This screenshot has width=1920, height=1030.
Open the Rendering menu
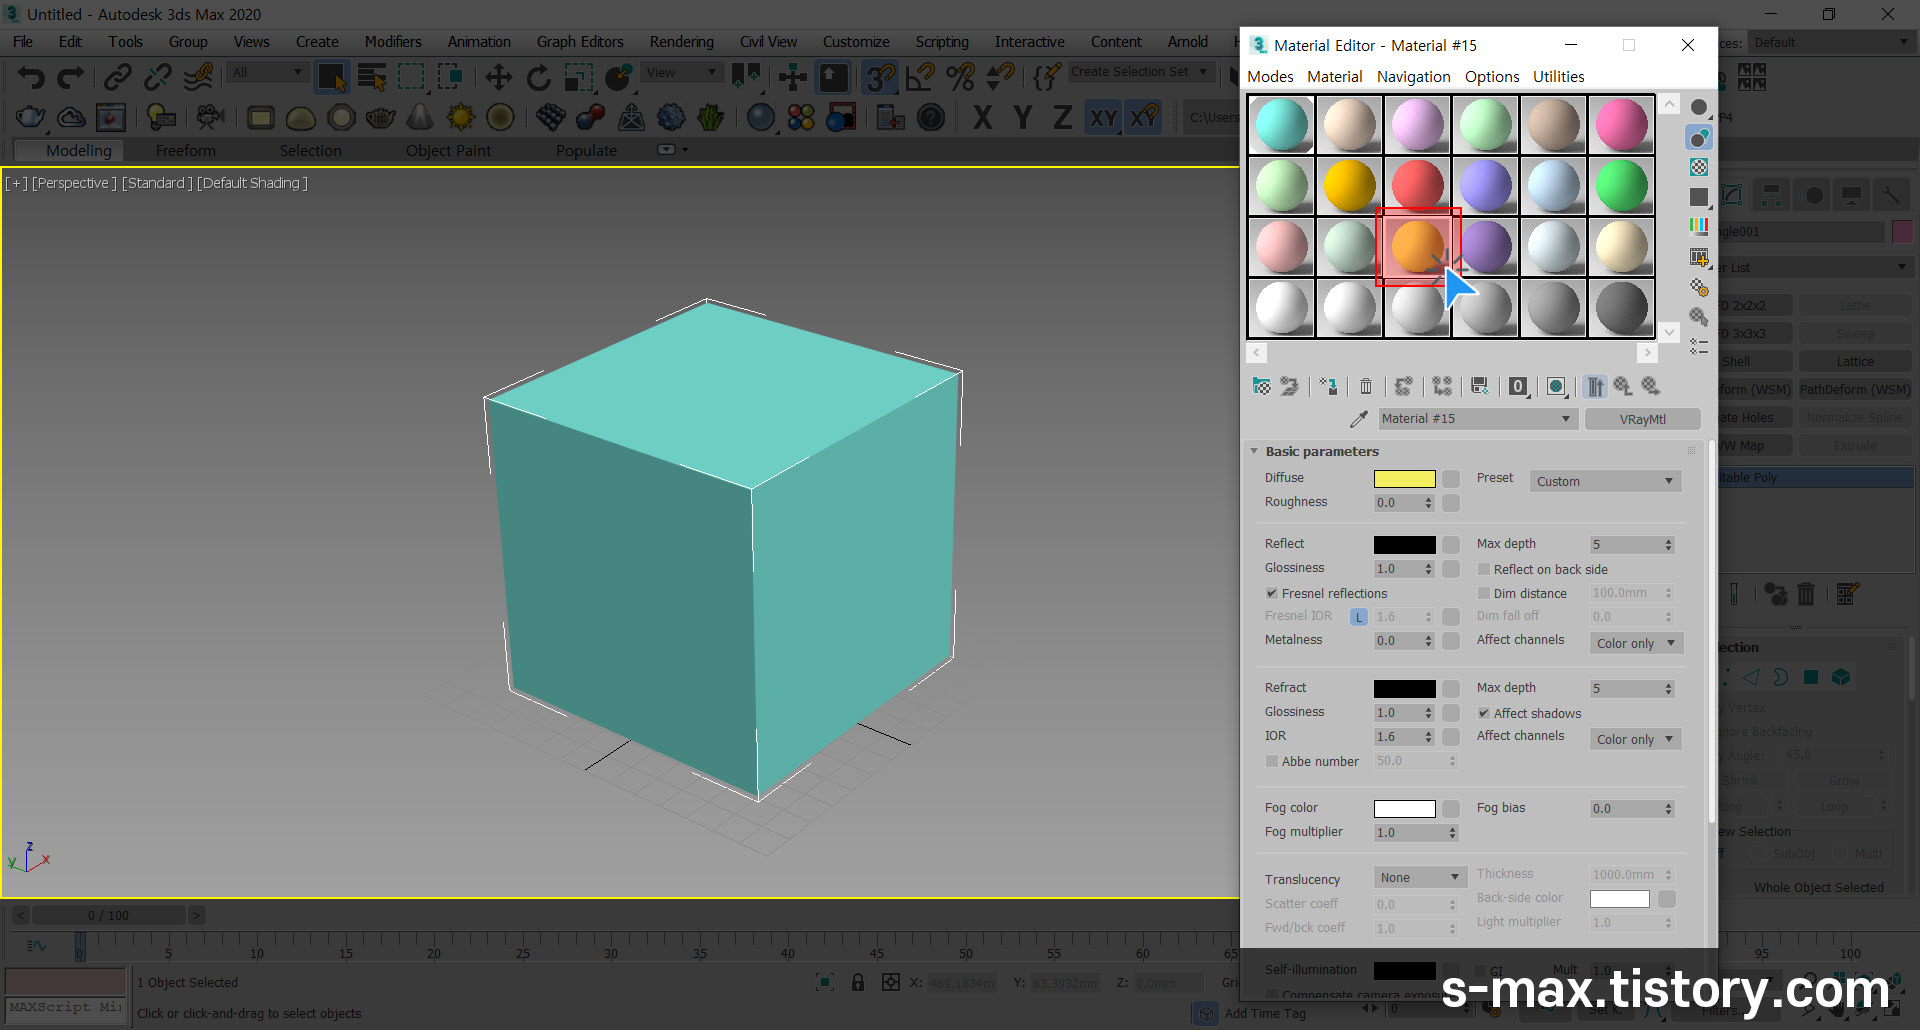pyautogui.click(x=681, y=42)
